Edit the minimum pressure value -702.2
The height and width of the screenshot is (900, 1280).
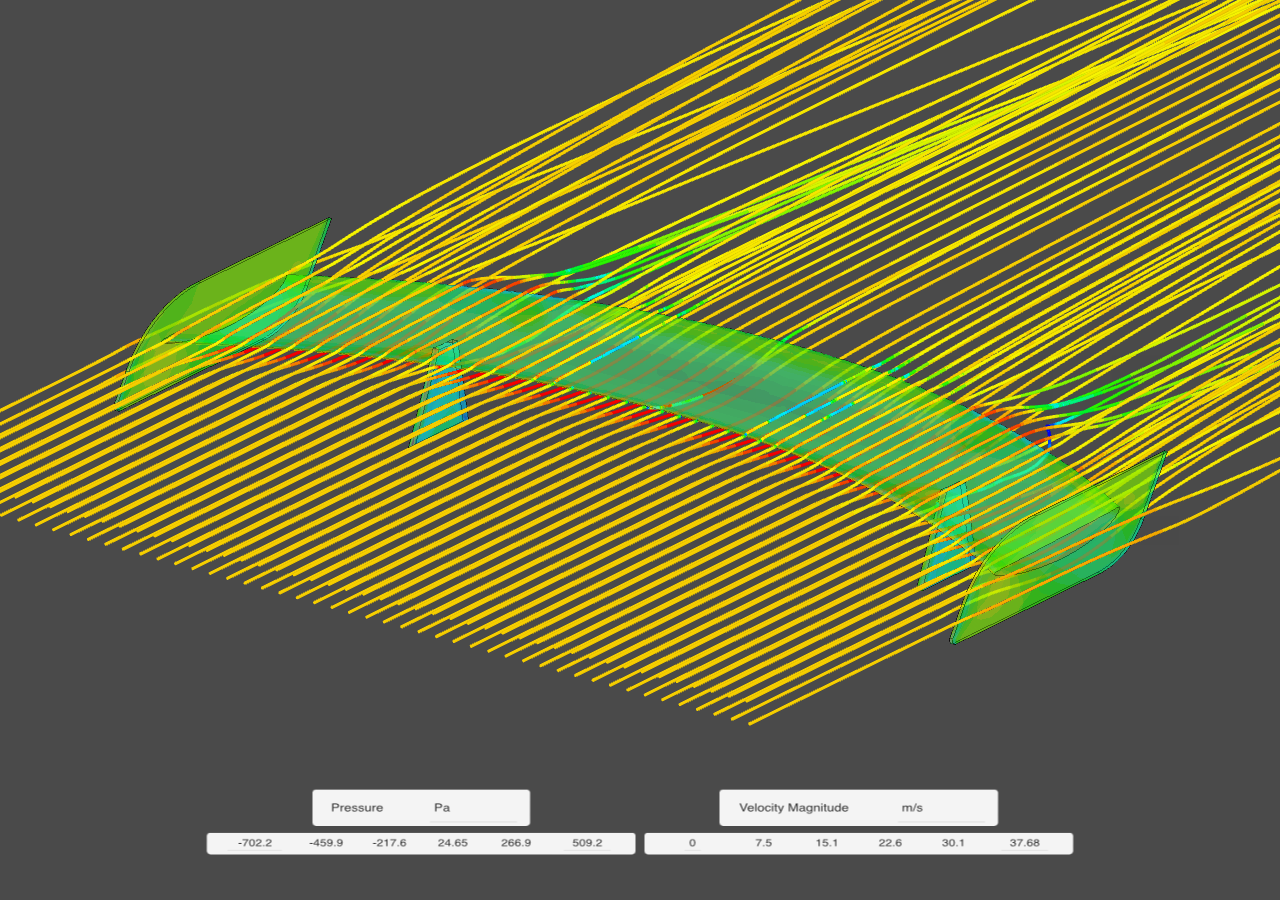click(x=254, y=843)
